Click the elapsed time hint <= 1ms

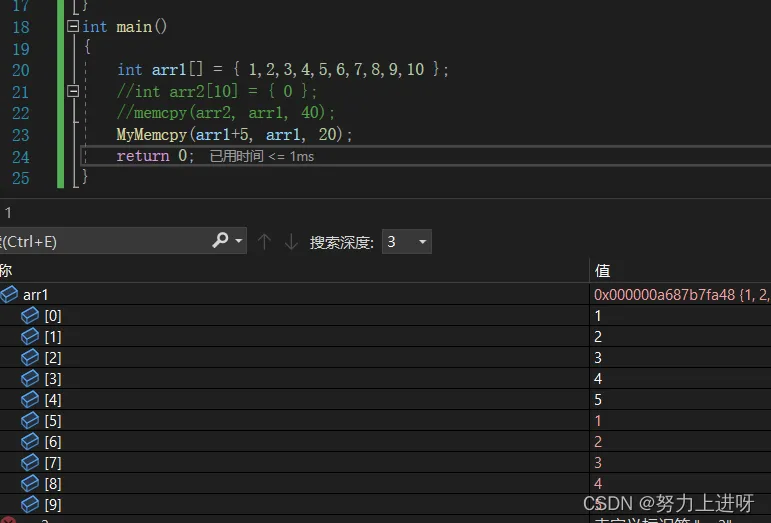pos(262,156)
